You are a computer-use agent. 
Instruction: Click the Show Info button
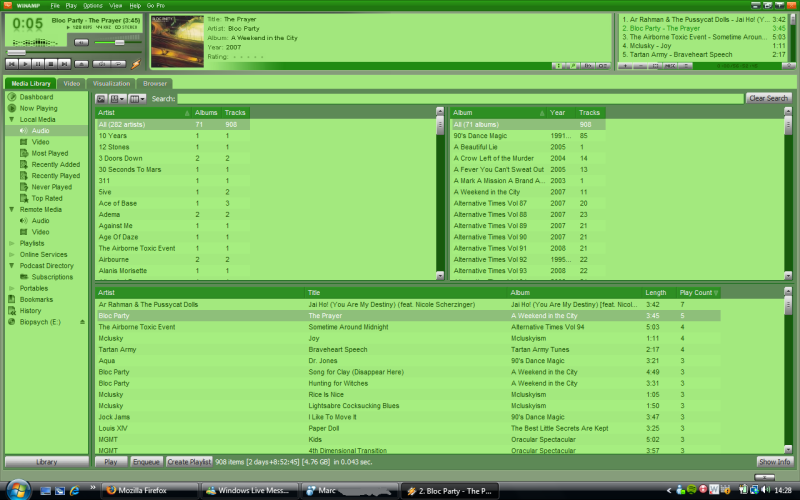tap(774, 462)
